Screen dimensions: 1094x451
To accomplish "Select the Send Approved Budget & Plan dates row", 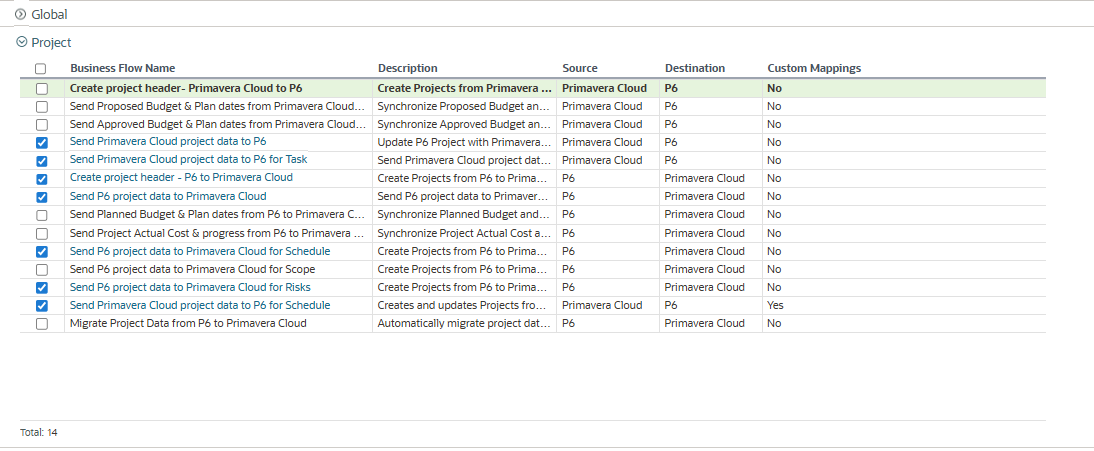I will (x=216, y=125).
